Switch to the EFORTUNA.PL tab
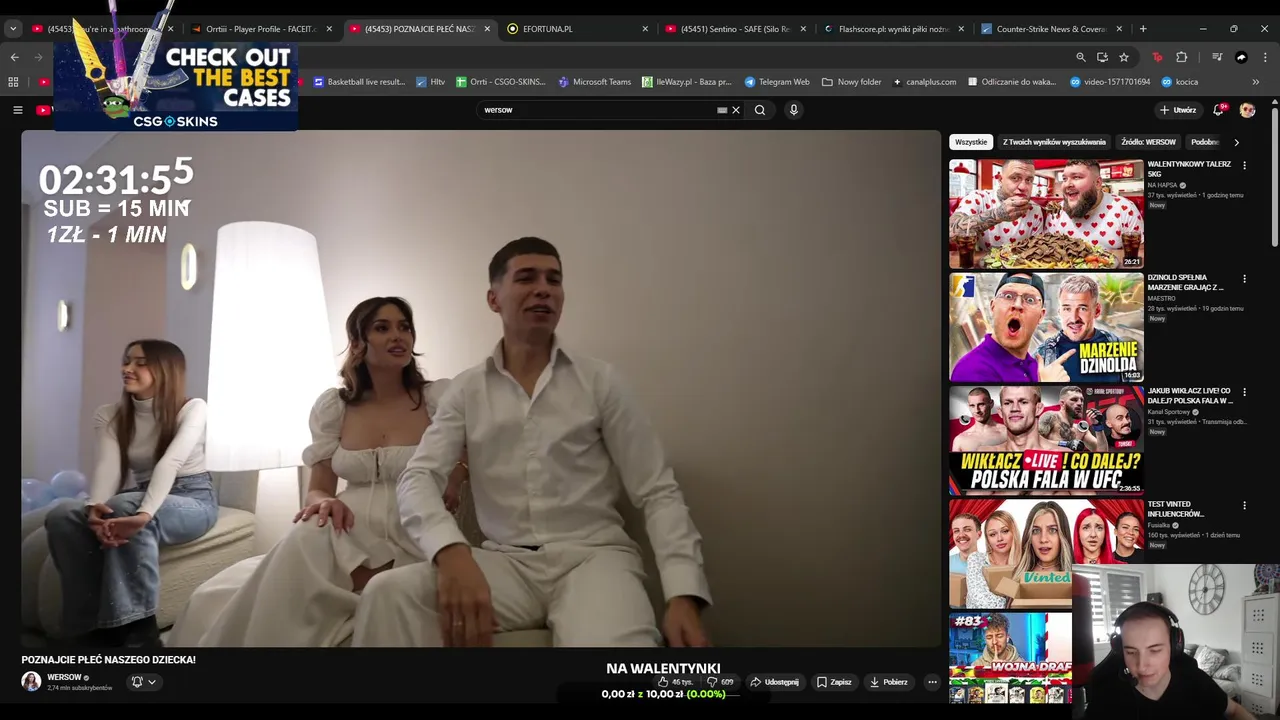The width and height of the screenshot is (1280, 720). [x=578, y=29]
